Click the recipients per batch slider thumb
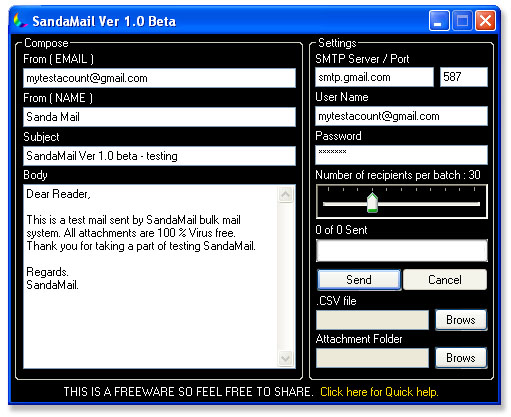511x417 pixels. [x=372, y=202]
